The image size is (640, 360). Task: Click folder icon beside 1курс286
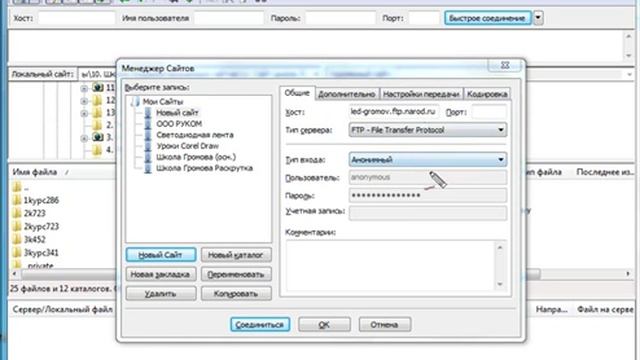[17, 200]
